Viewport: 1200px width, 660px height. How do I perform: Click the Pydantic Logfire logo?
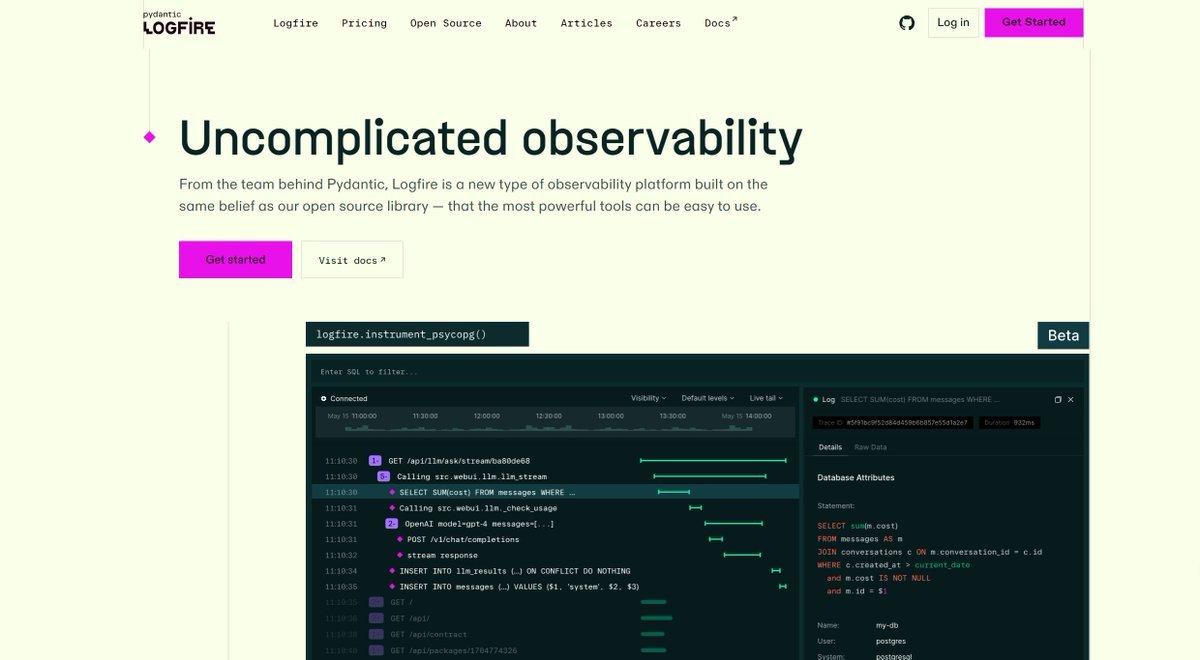(x=178, y=23)
